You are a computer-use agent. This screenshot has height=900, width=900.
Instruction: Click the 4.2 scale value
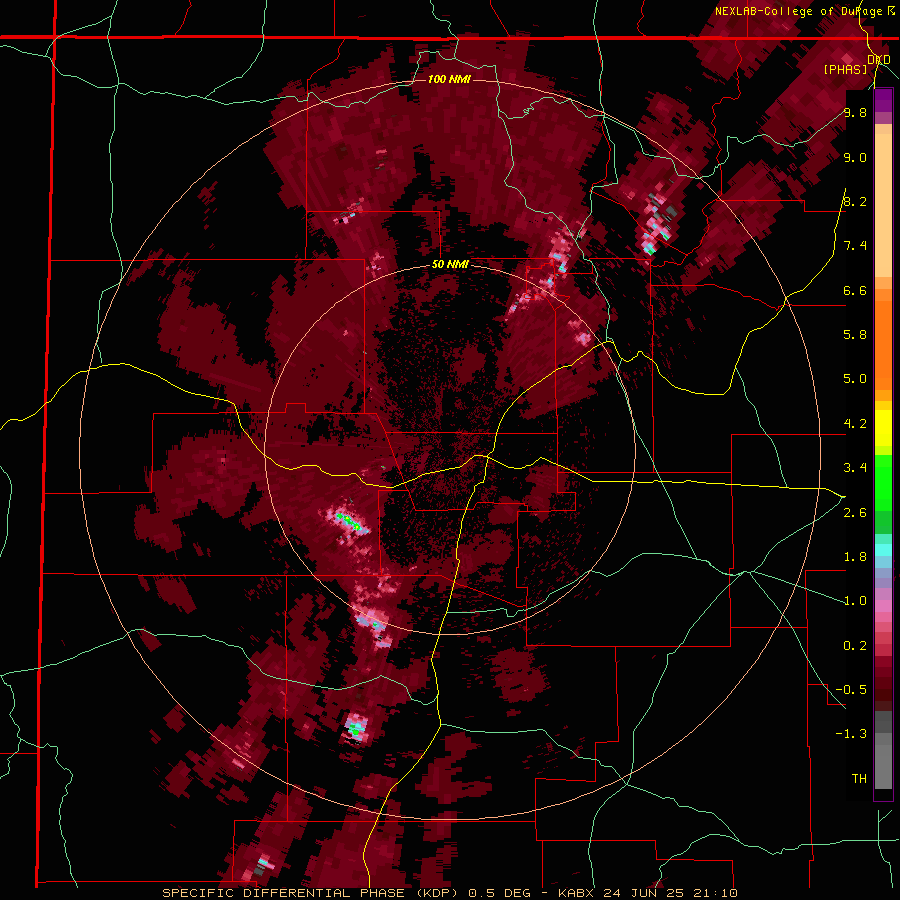[x=855, y=424]
